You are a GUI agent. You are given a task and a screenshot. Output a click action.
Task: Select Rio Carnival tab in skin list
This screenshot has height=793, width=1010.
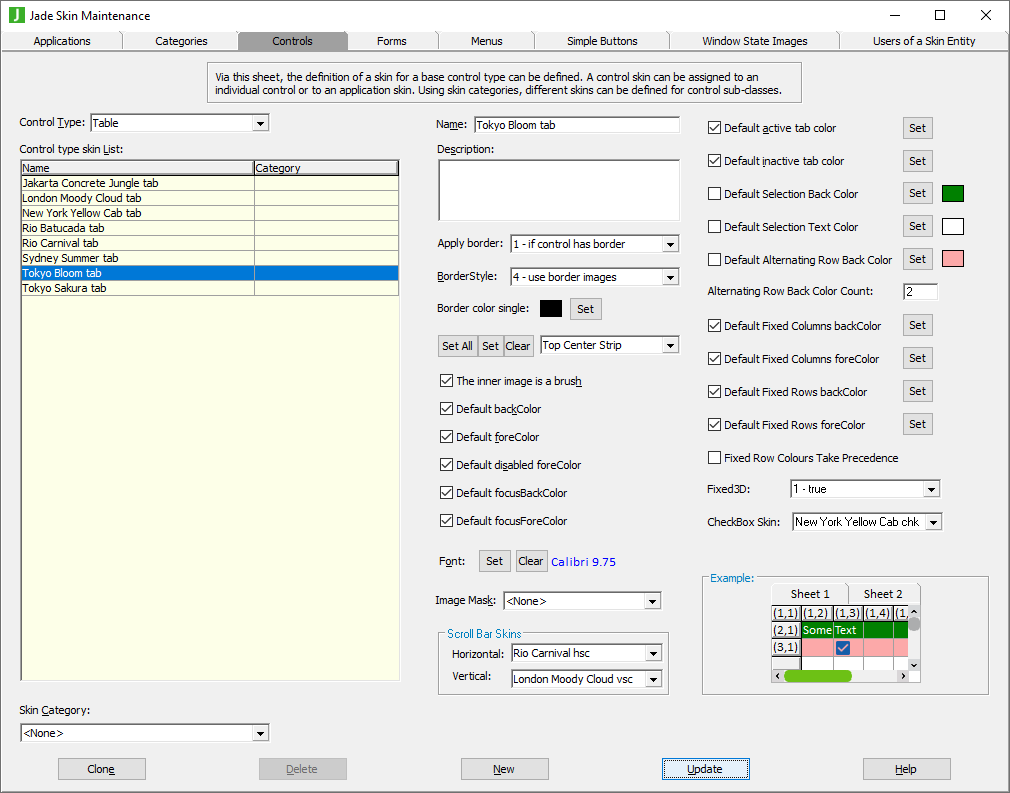60,243
